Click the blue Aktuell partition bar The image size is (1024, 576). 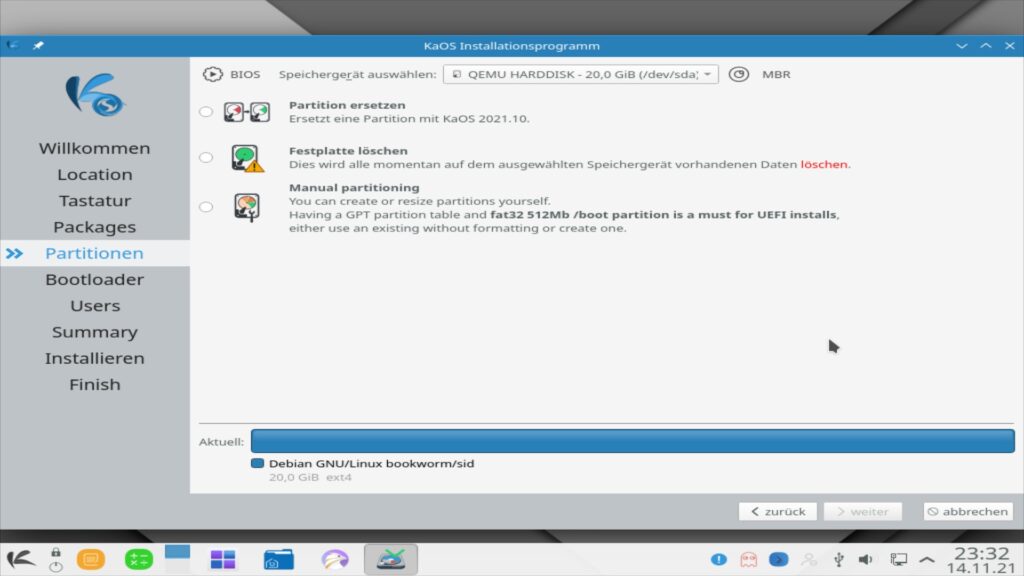click(x=632, y=441)
